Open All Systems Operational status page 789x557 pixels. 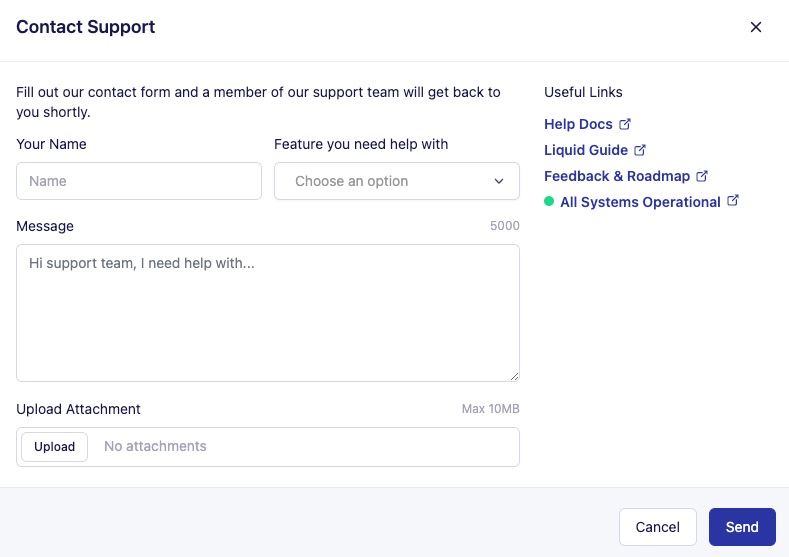click(x=640, y=202)
